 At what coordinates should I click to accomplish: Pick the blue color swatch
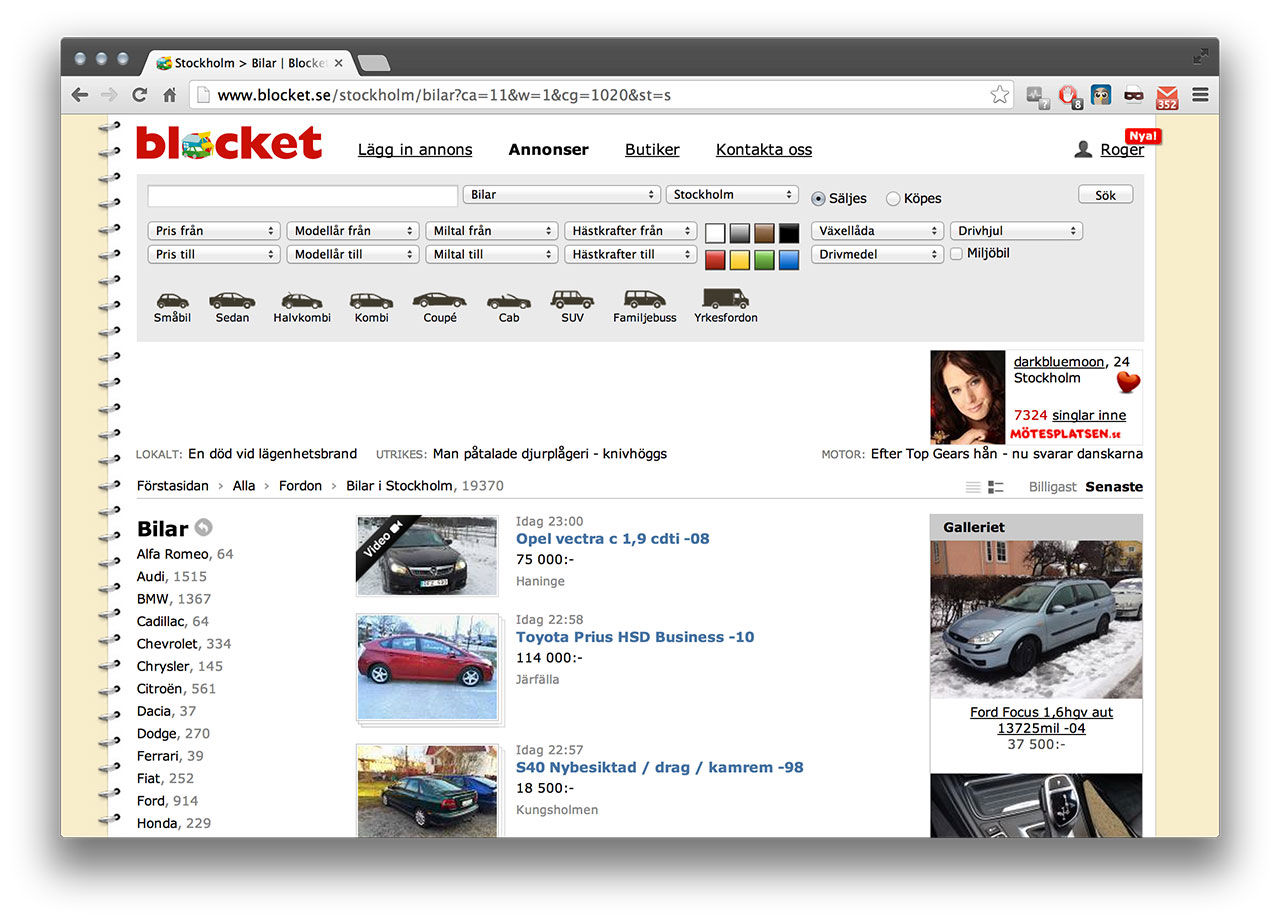pos(789,260)
